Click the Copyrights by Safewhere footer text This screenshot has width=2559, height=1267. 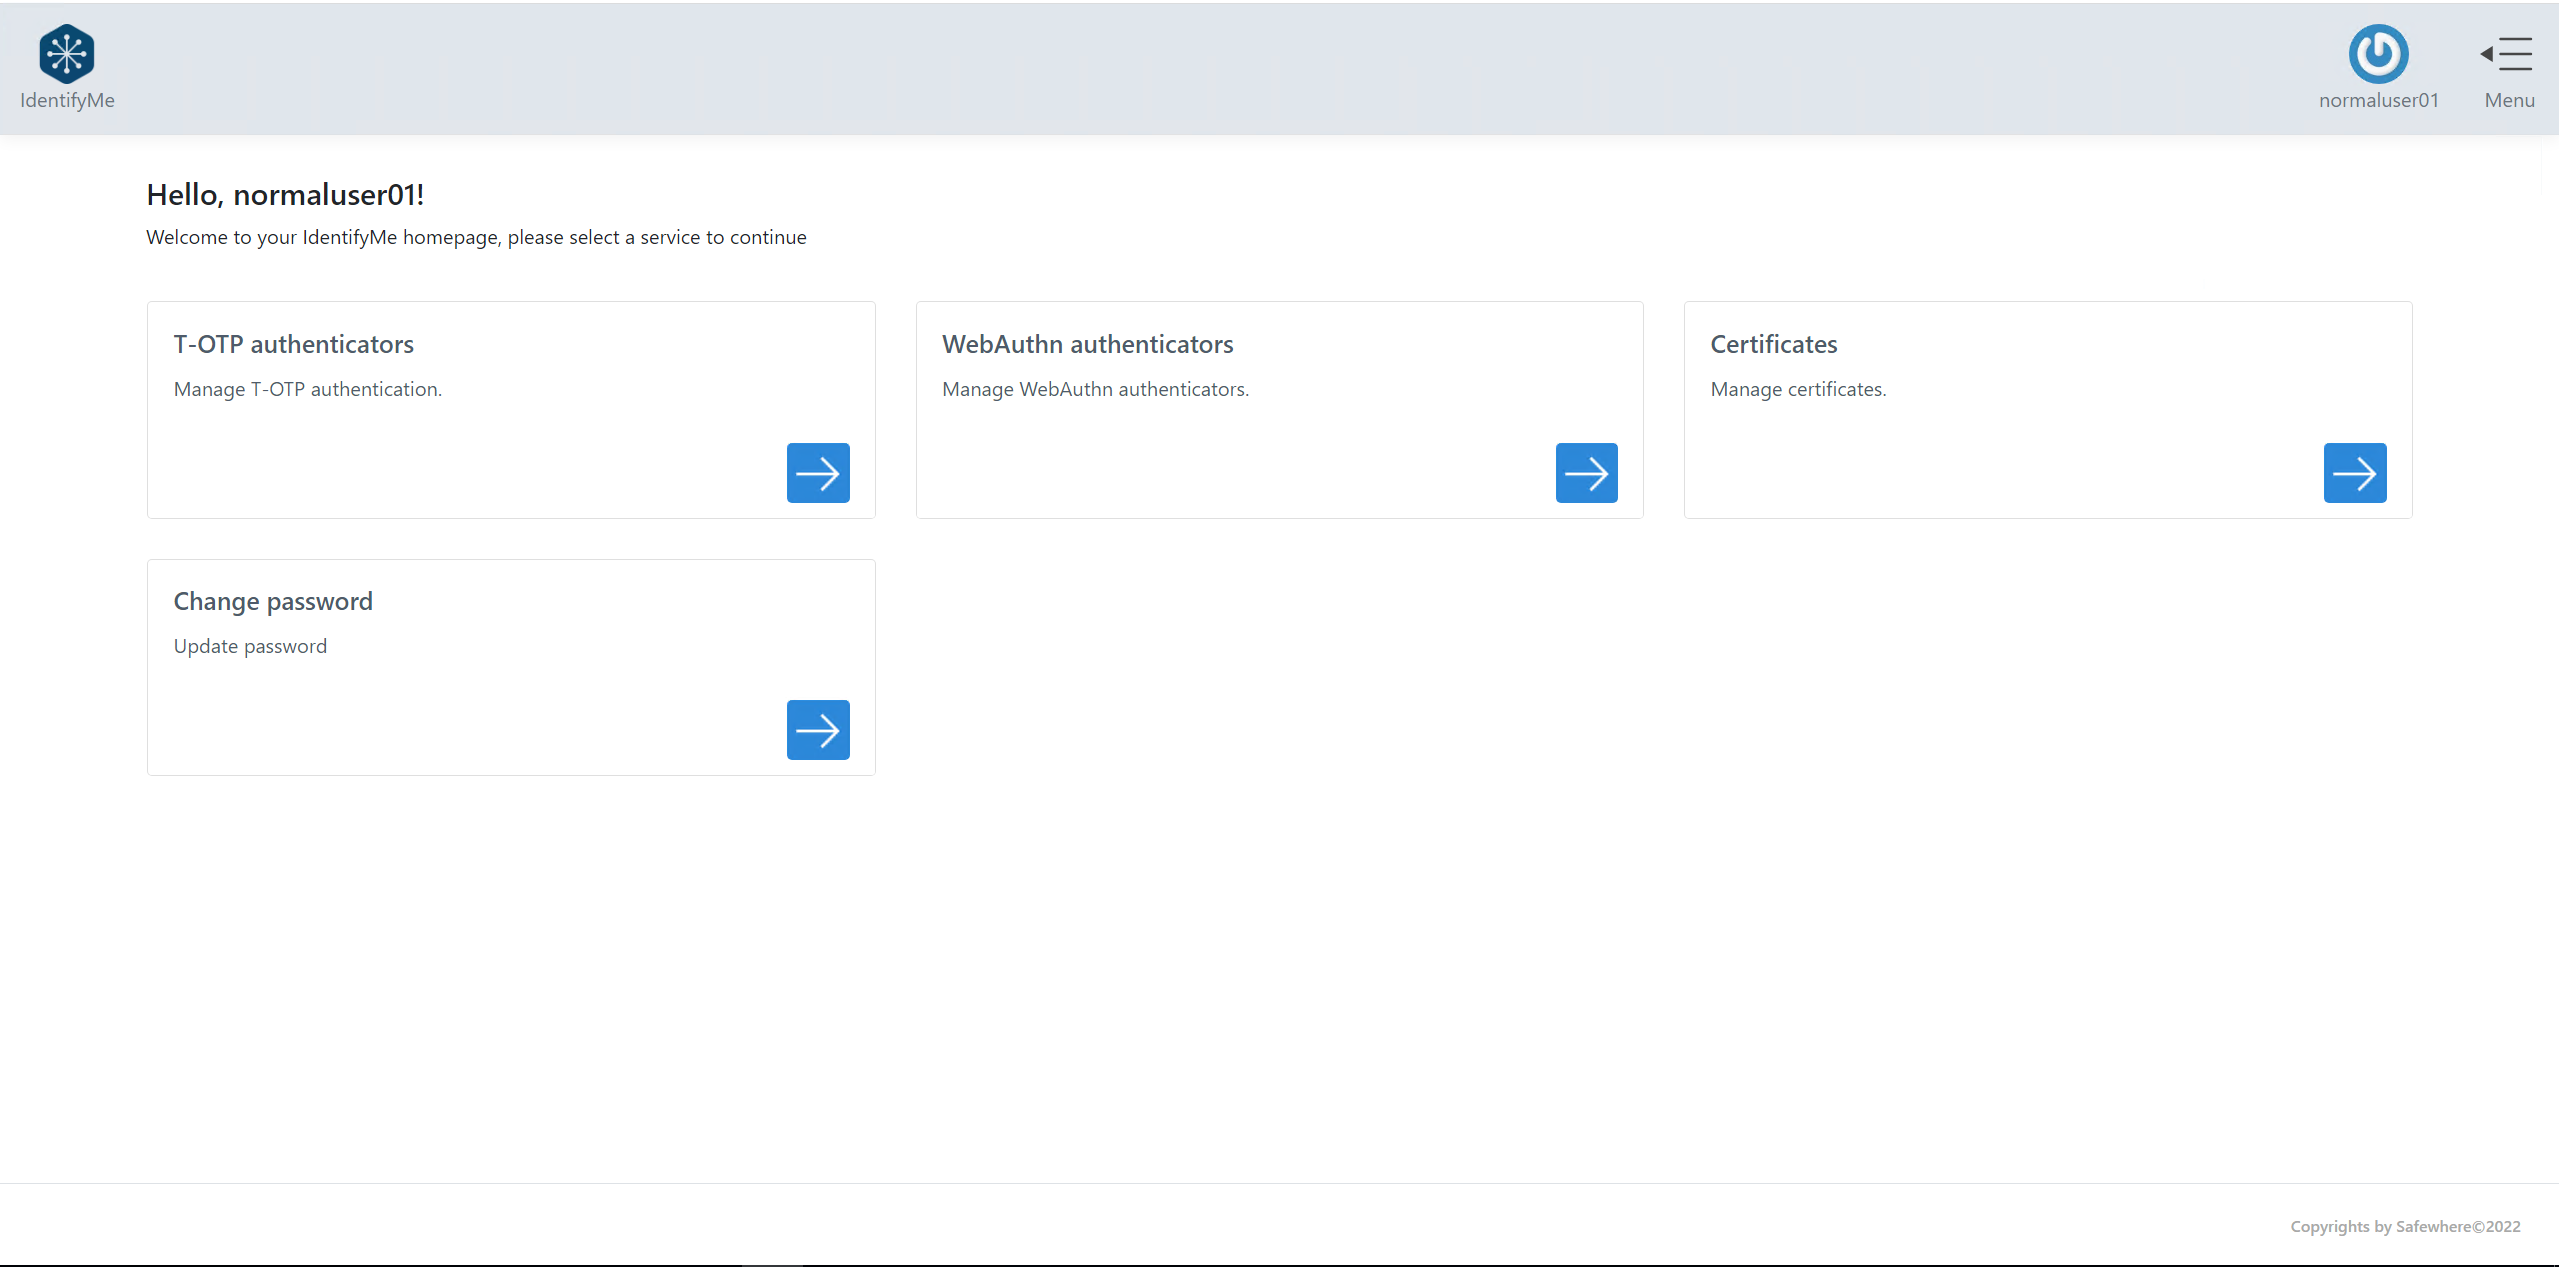[2404, 1226]
